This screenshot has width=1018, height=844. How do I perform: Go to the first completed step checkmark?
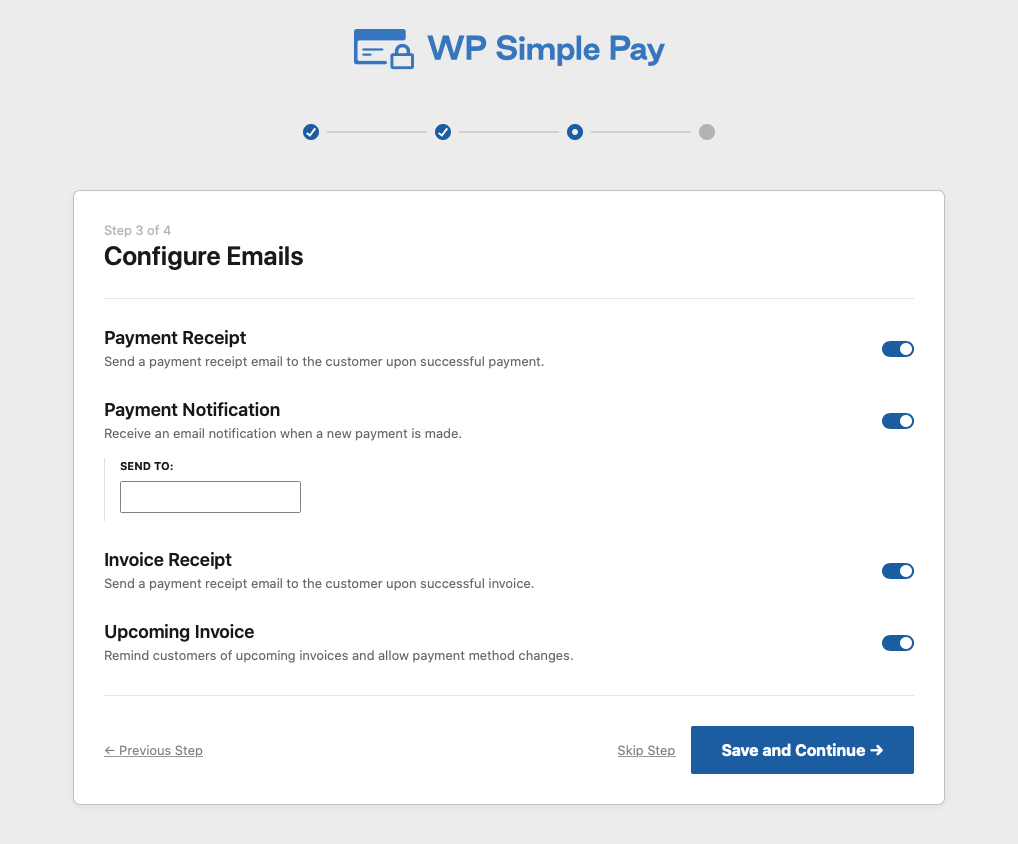(311, 132)
